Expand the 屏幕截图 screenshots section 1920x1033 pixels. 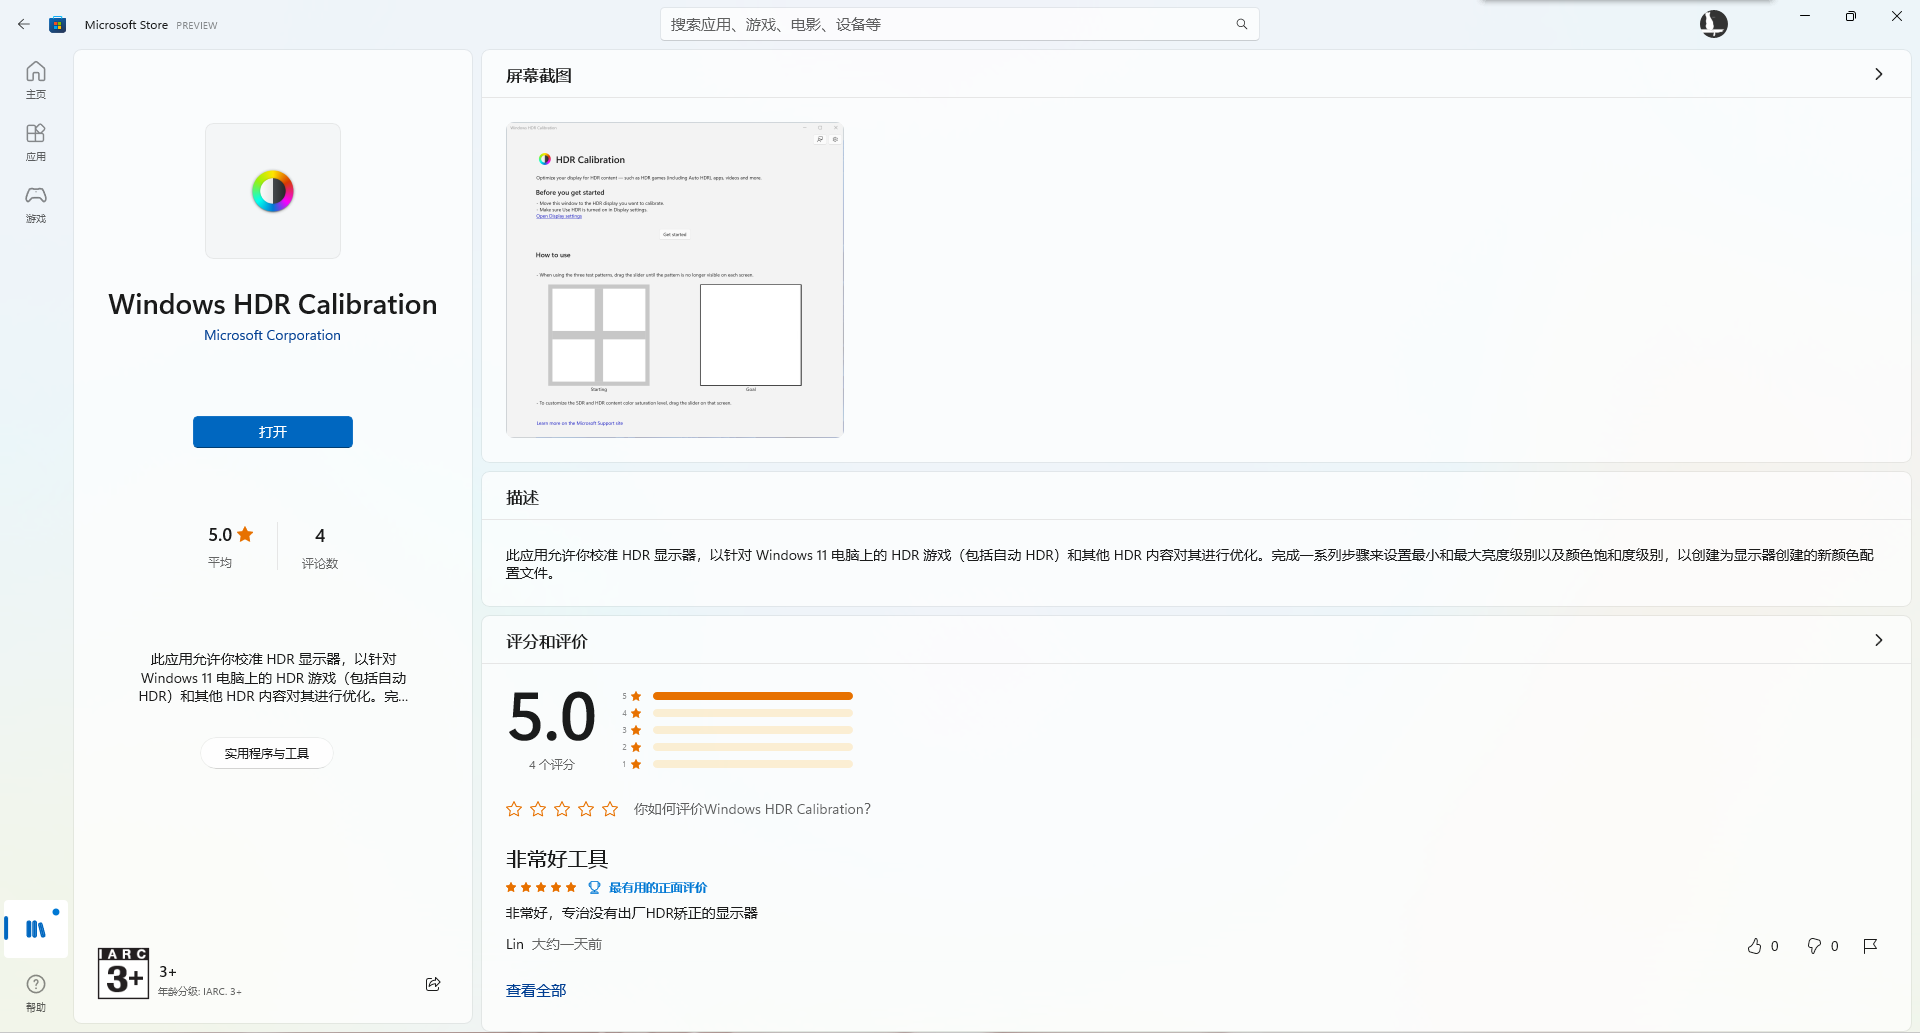point(1879,74)
